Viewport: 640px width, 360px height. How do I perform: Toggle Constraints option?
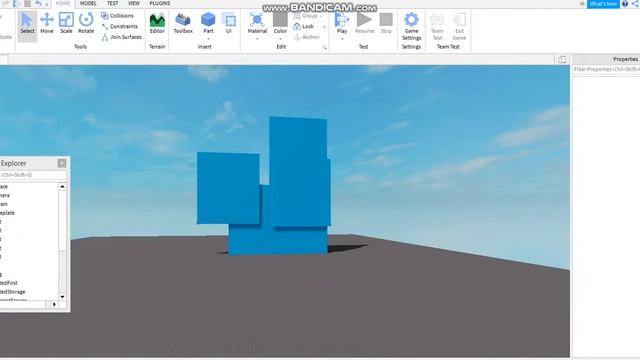point(120,26)
